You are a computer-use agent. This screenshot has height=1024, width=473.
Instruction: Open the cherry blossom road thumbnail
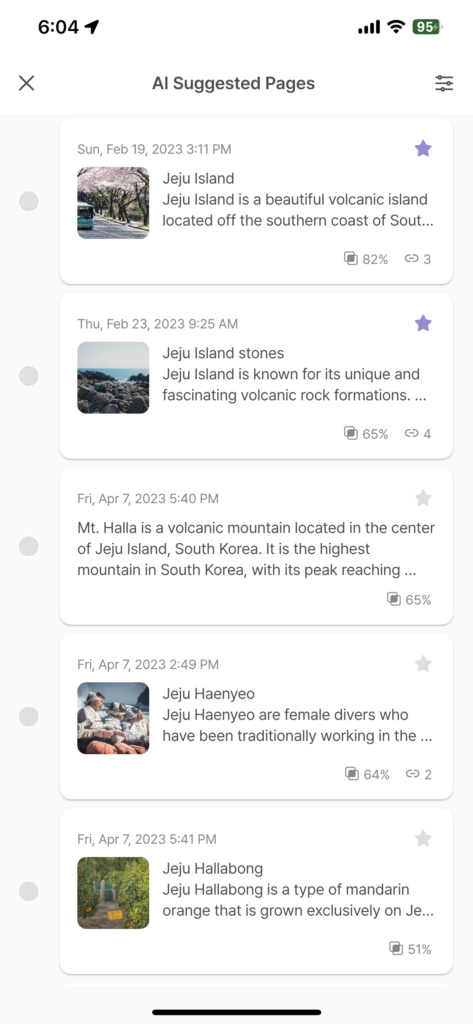pyautogui.click(x=113, y=202)
